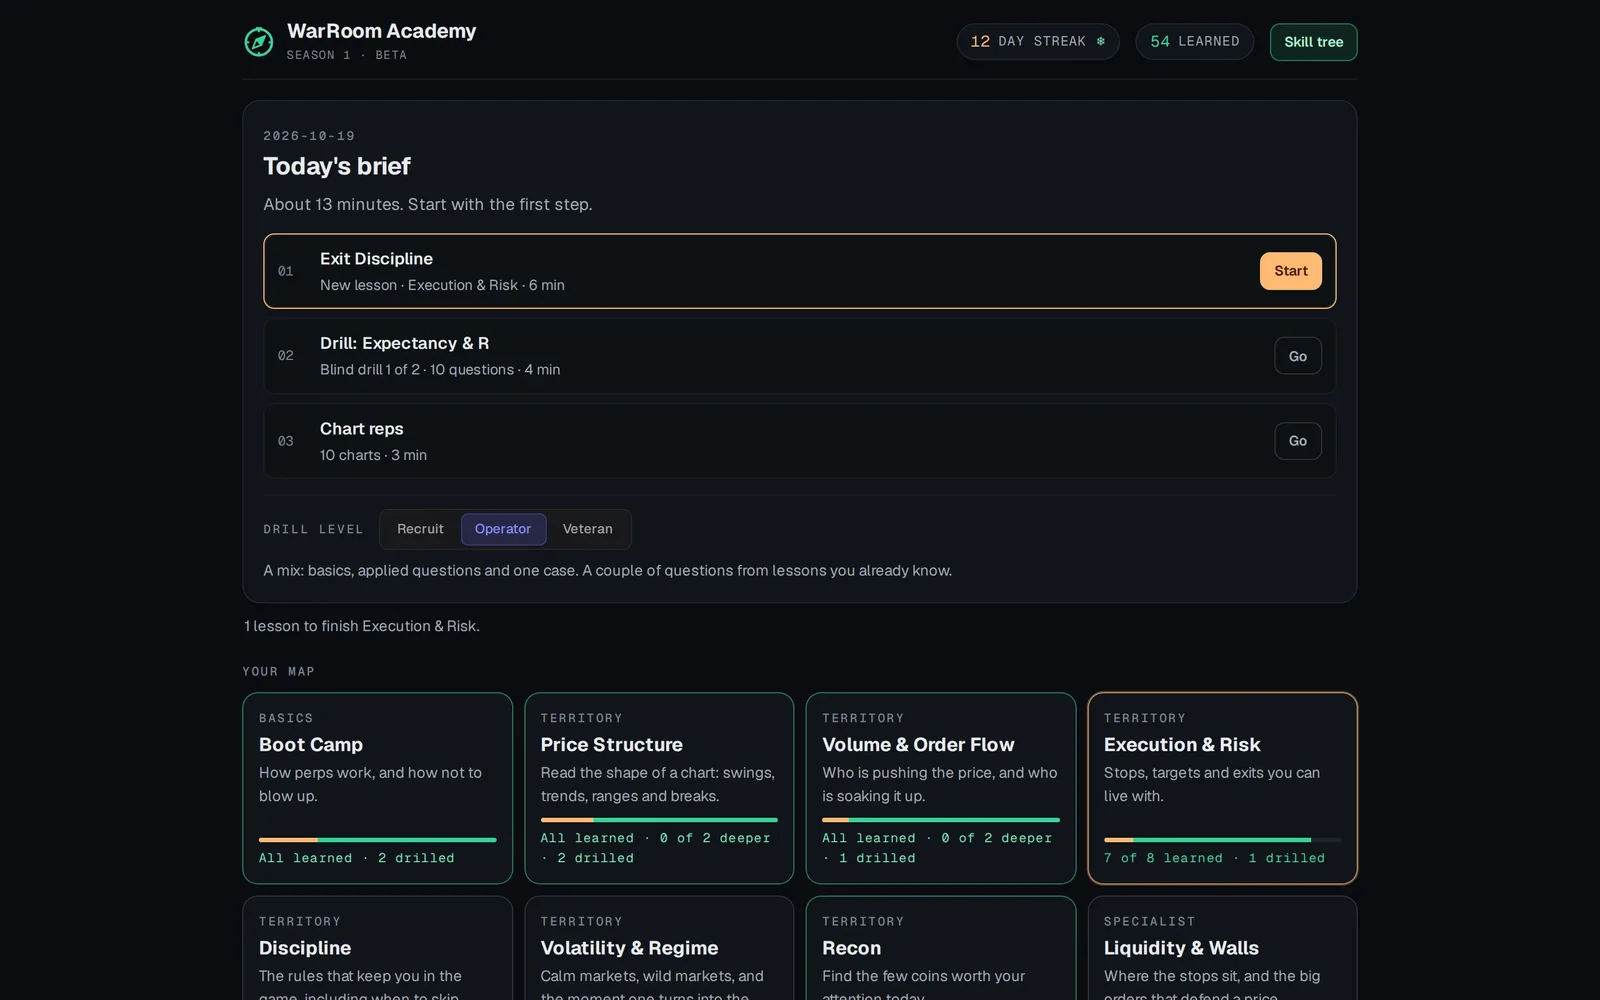
Task: Click the WarRoom Academy compass logo icon
Action: (259, 42)
